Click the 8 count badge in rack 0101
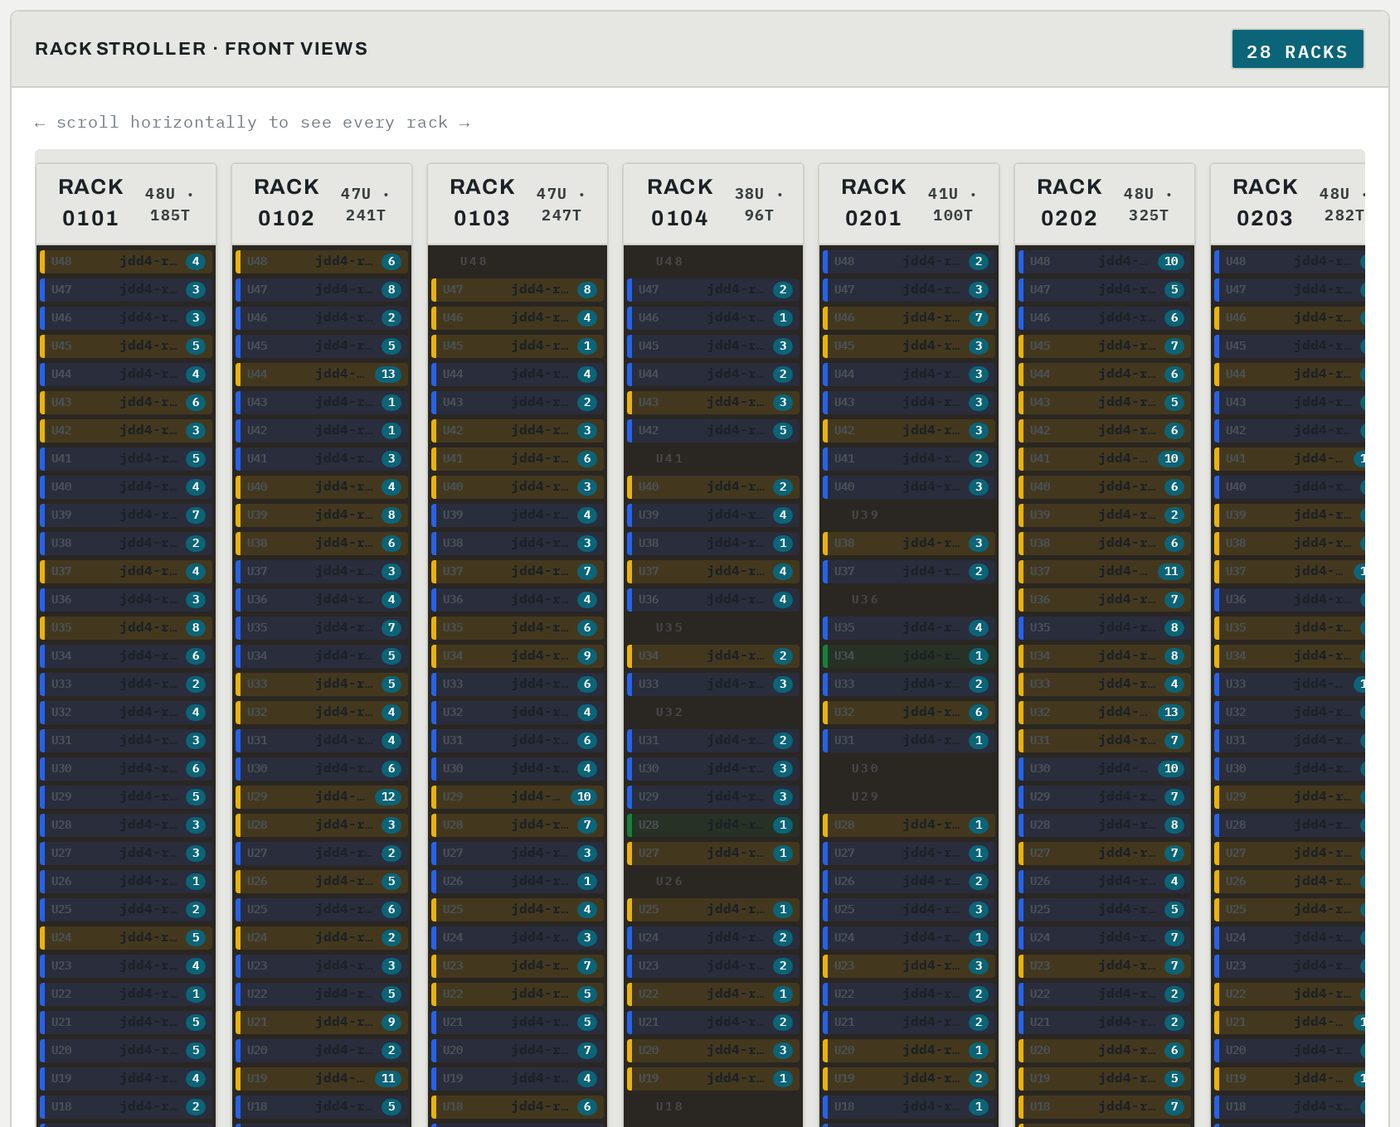 tap(196, 628)
